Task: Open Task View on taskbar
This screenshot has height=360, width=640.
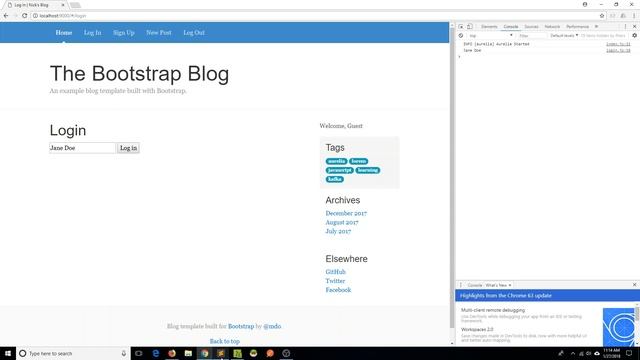Action: pyautogui.click(x=139, y=353)
